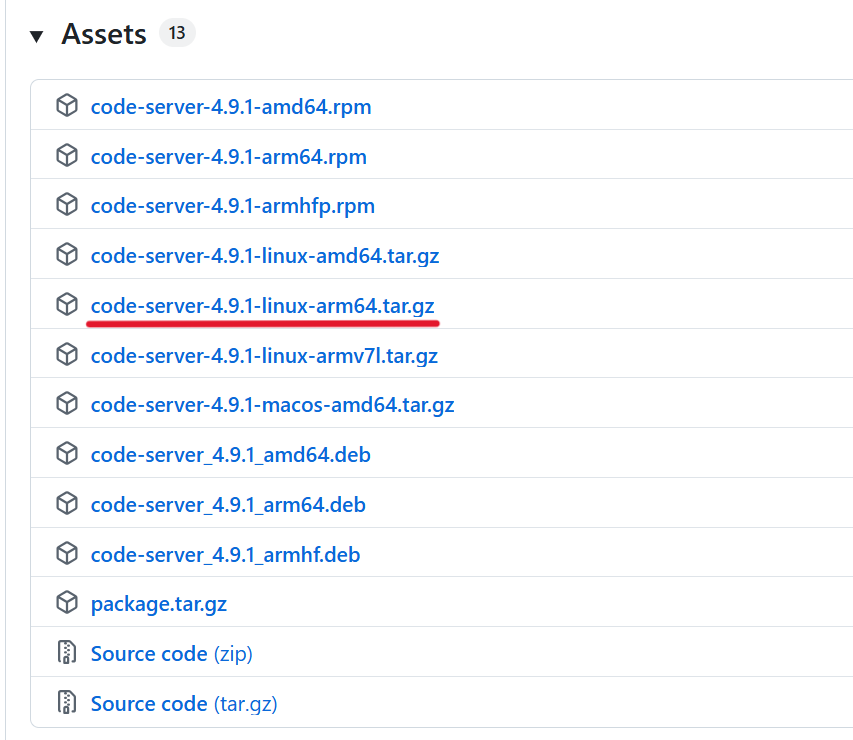Download code-server_4.9.1_armhf.deb

click(x=225, y=555)
